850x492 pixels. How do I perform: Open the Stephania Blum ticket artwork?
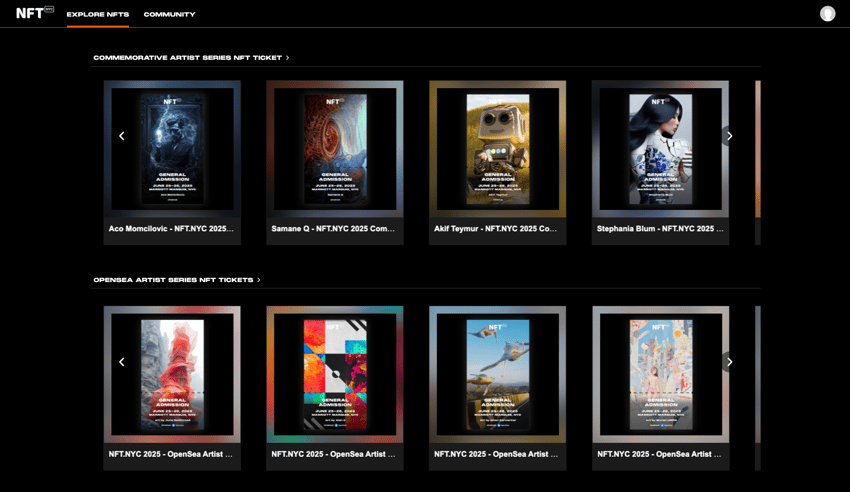point(660,149)
